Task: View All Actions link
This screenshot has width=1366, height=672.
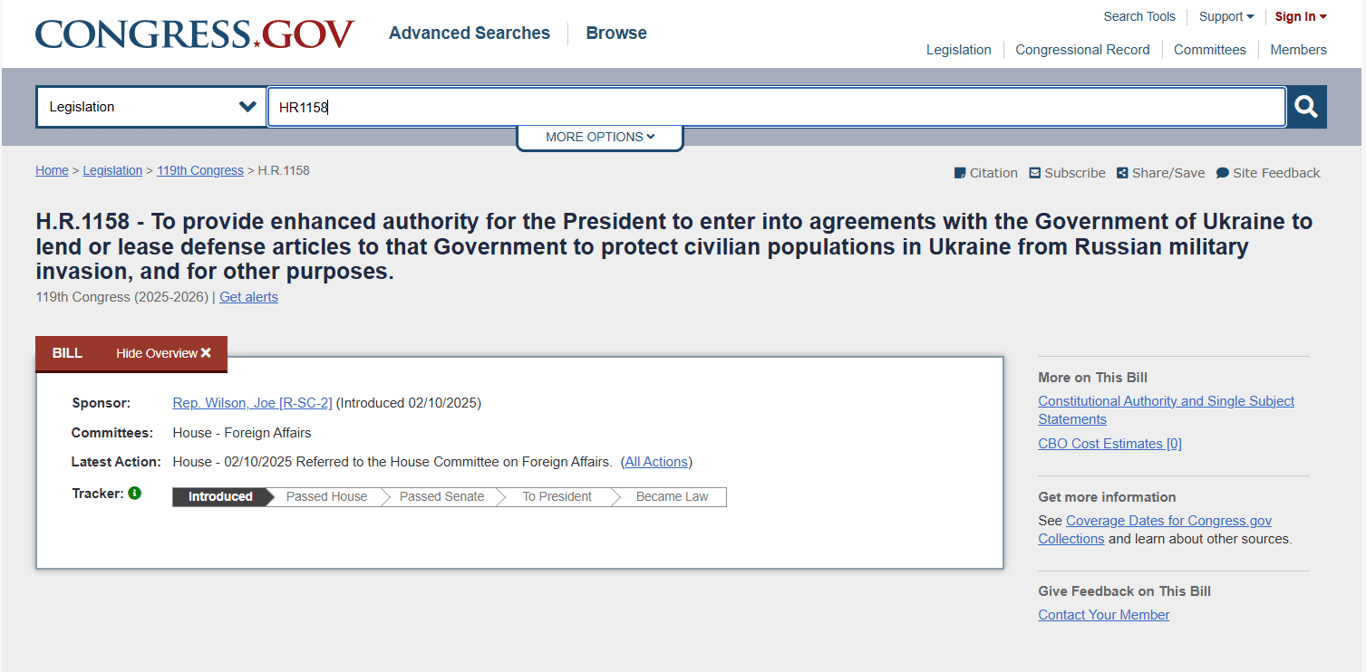Action: tap(656, 462)
